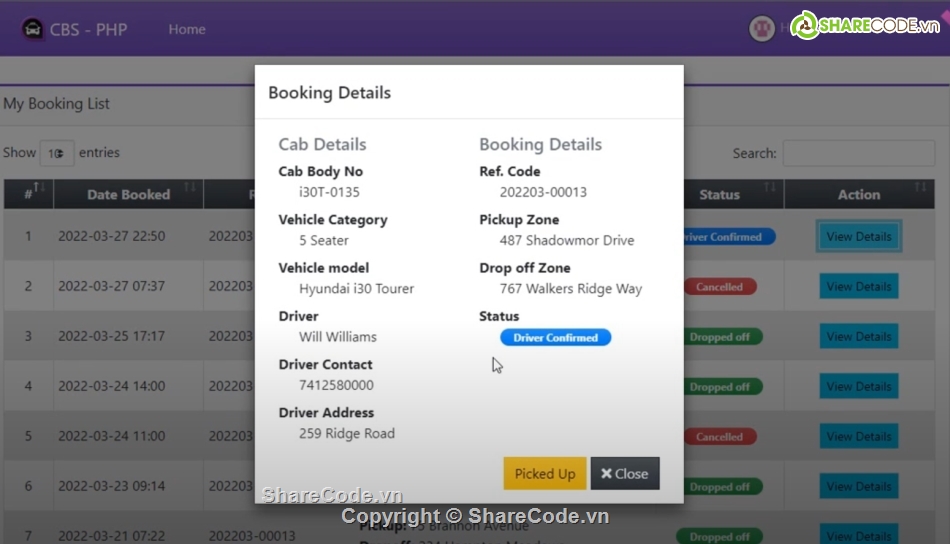Open the entries per page dropdown
Image resolution: width=950 pixels, height=544 pixels.
pos(57,153)
